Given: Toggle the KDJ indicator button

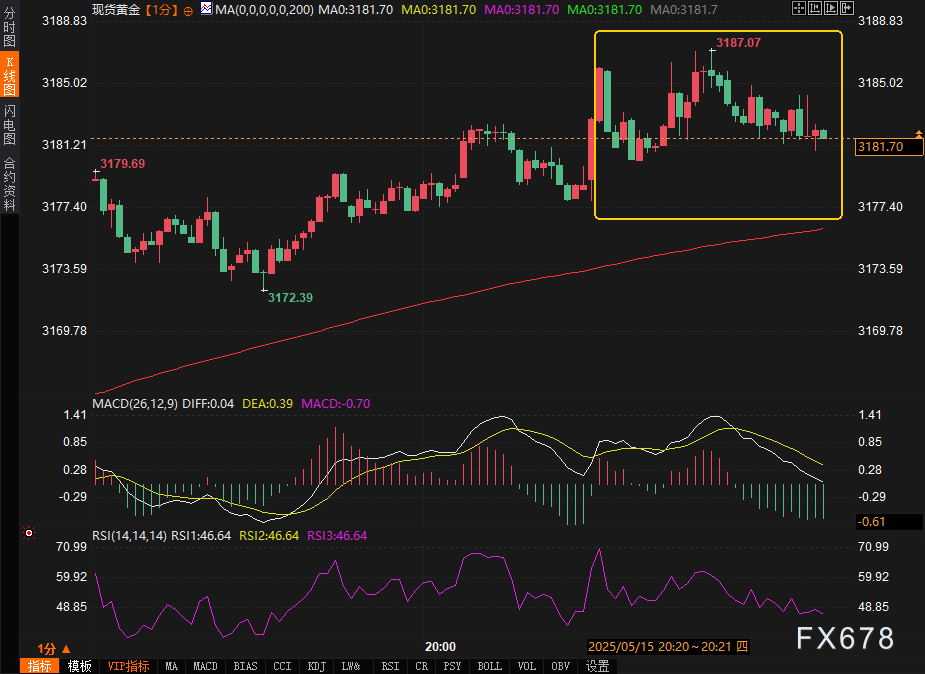Looking at the screenshot, I should (x=316, y=666).
